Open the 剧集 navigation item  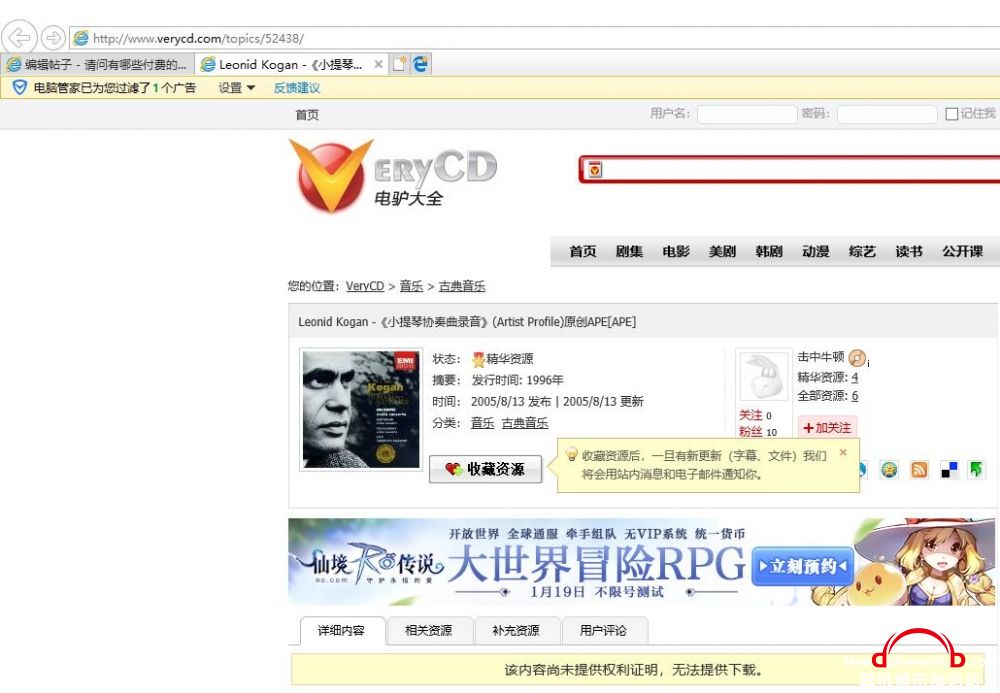point(629,251)
